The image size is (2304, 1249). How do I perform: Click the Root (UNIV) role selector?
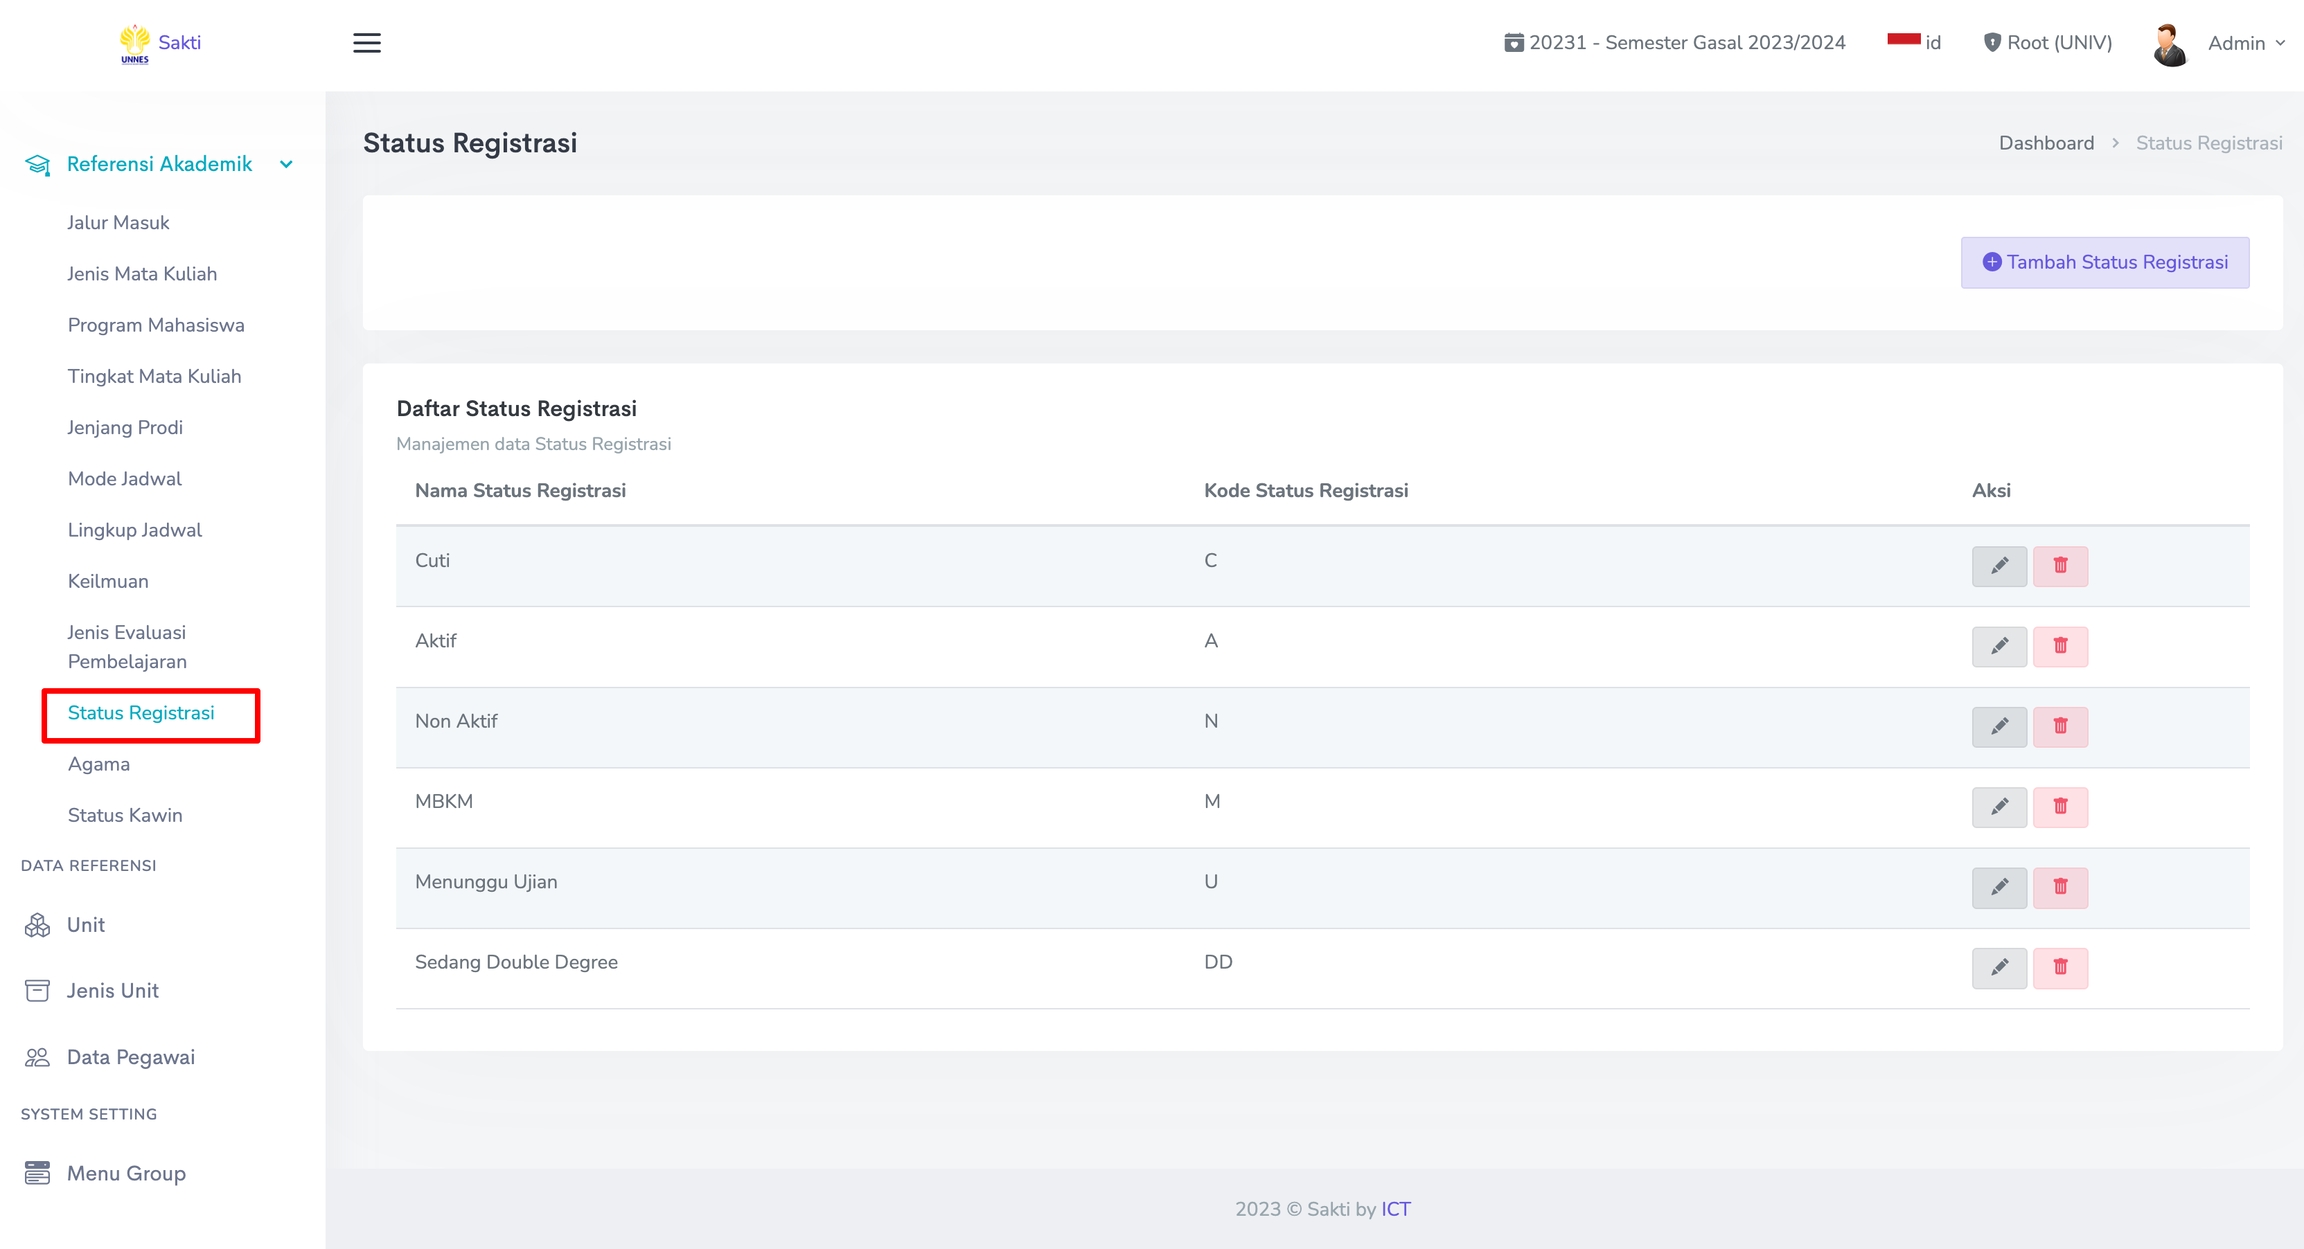2048,43
